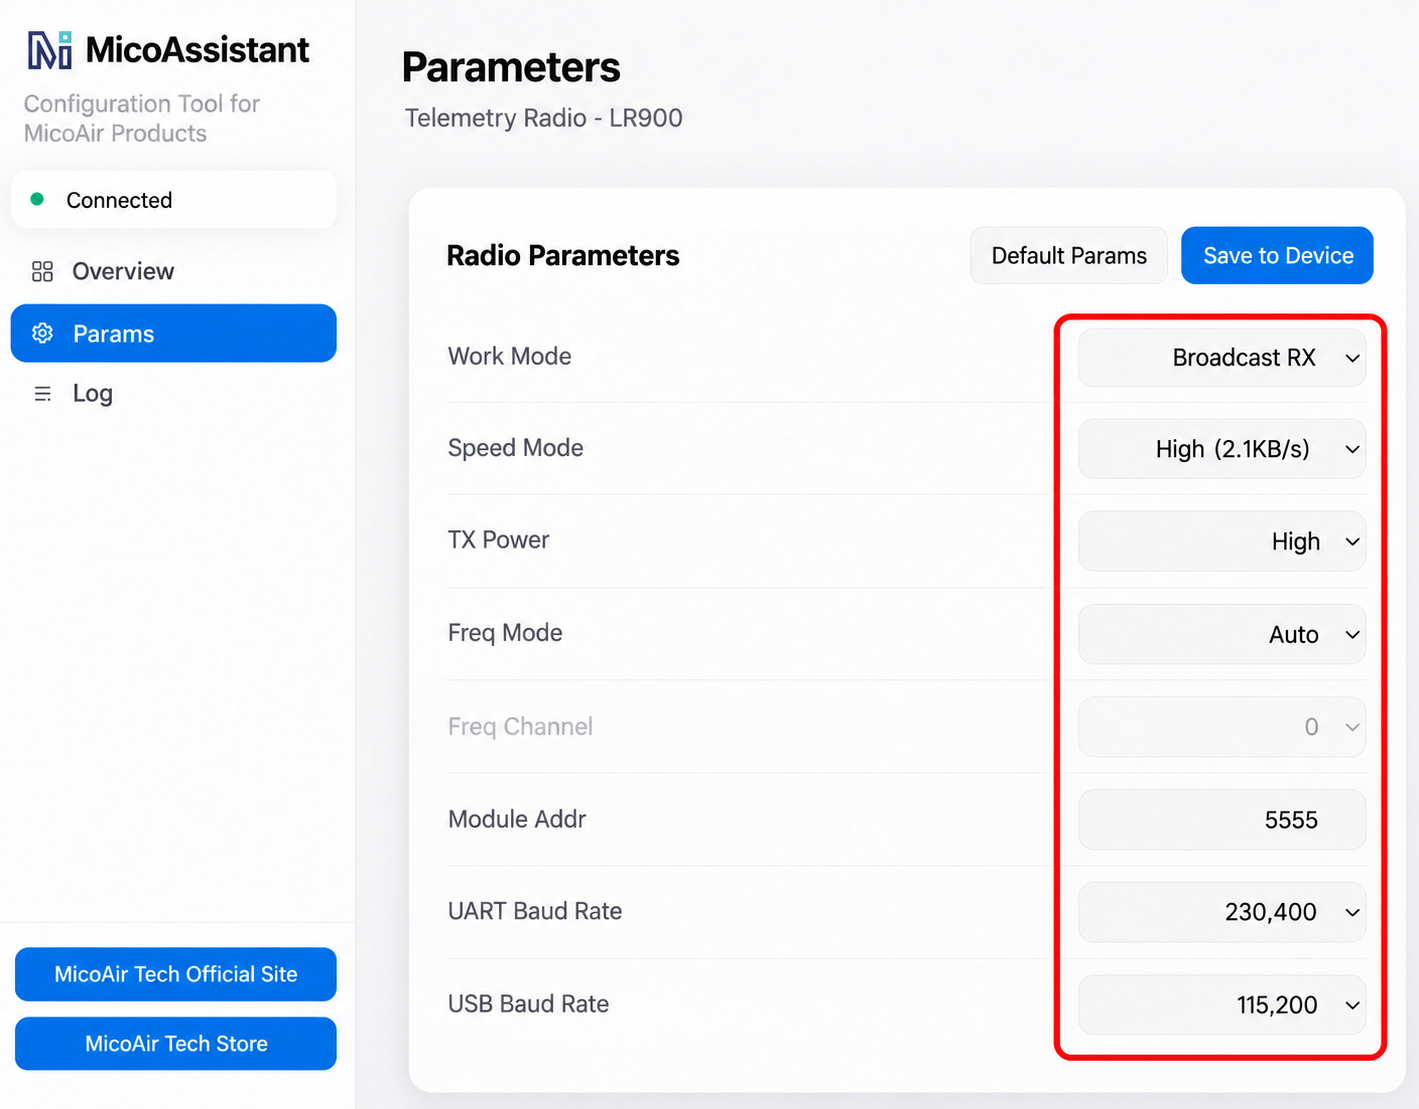
Task: Click the Default Params button
Action: 1069,255
